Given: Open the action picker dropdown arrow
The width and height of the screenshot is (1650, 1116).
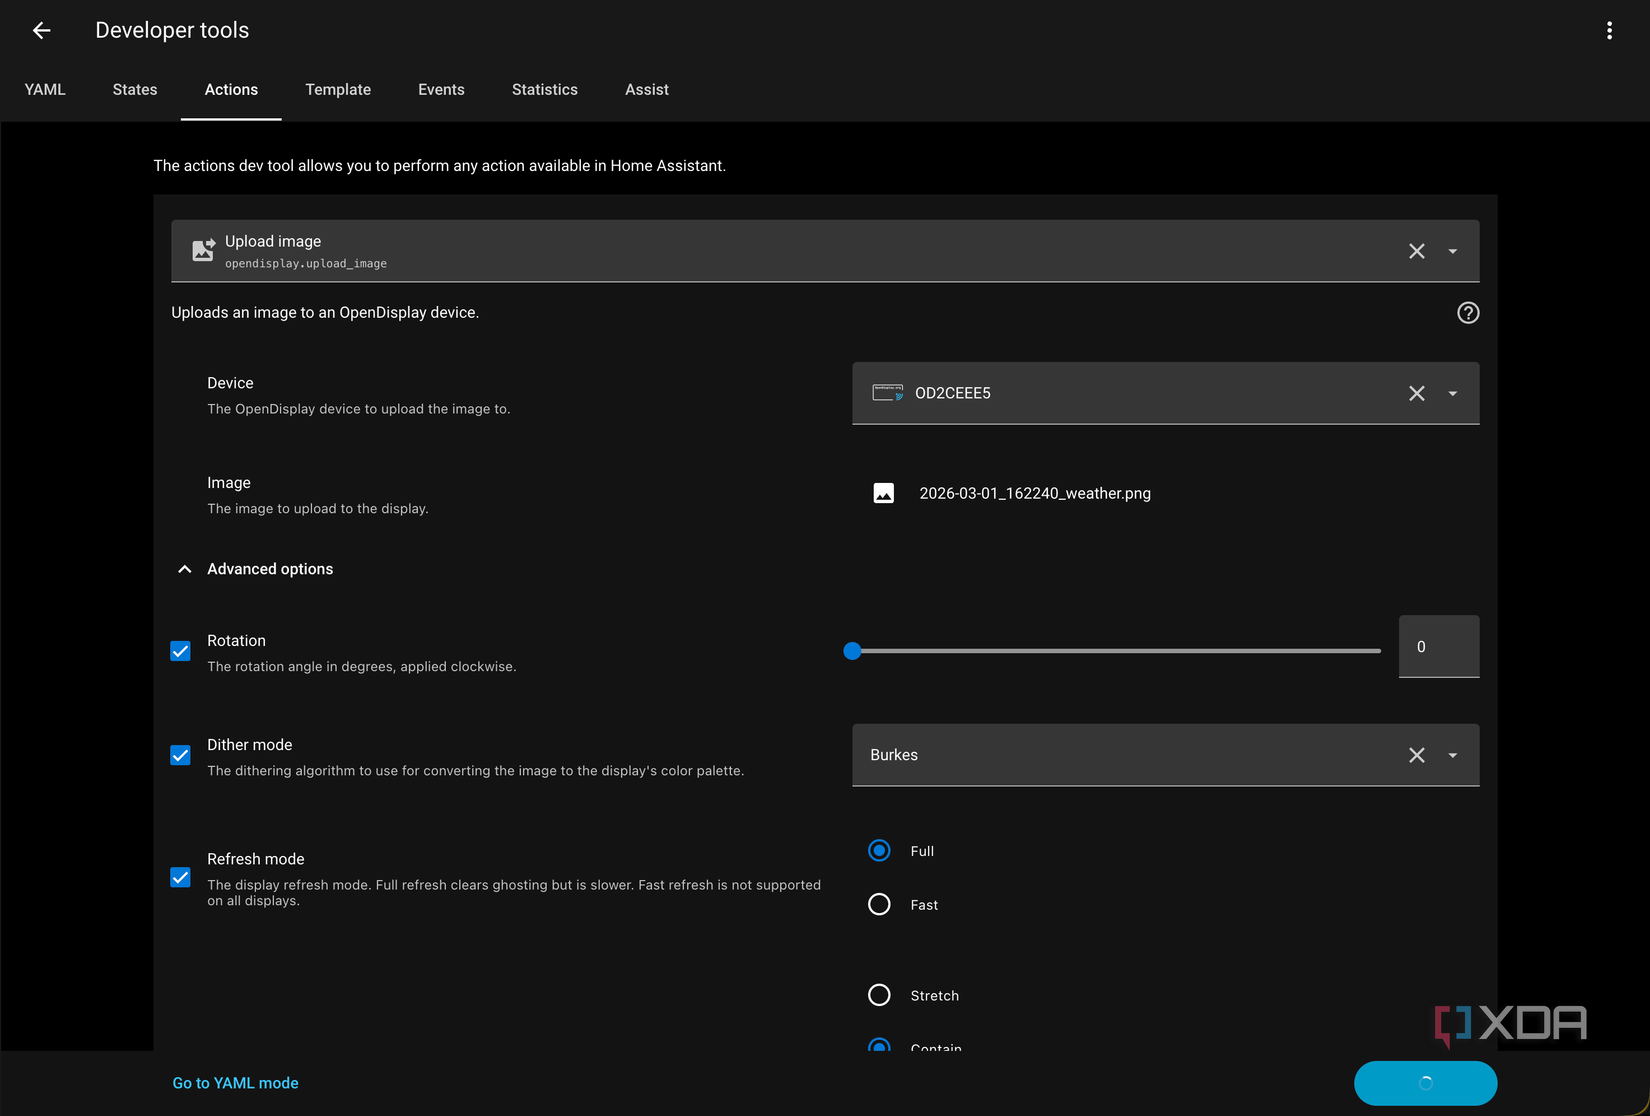Looking at the screenshot, I should click(x=1452, y=251).
